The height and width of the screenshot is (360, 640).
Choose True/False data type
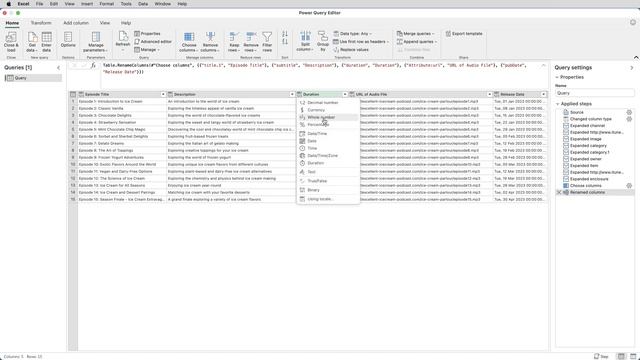coord(328,181)
